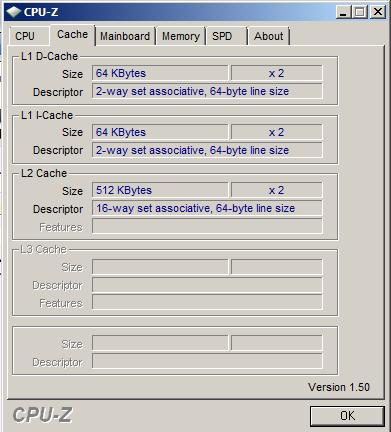
Task: Show the About tab
Action: (269, 36)
